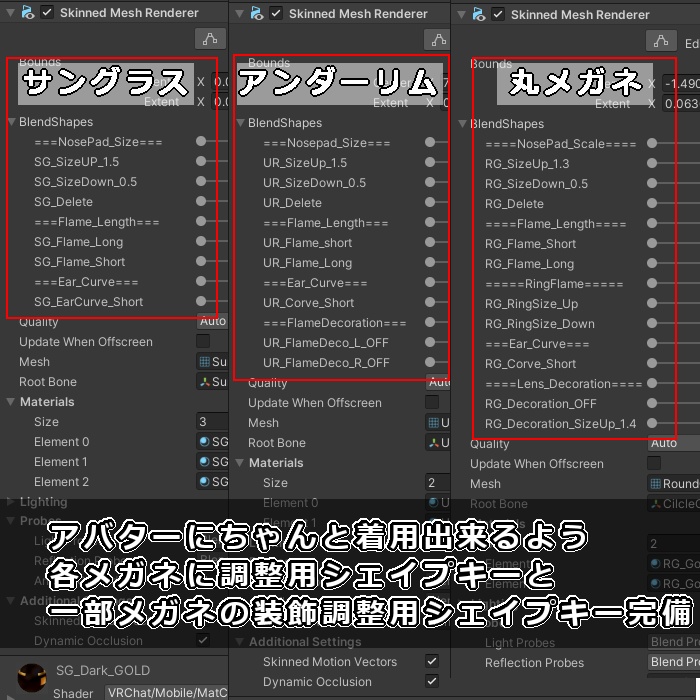Viewport: 700px width, 700px height.
Task: Click Edit Bounds icon in left panel
Action: (210, 39)
